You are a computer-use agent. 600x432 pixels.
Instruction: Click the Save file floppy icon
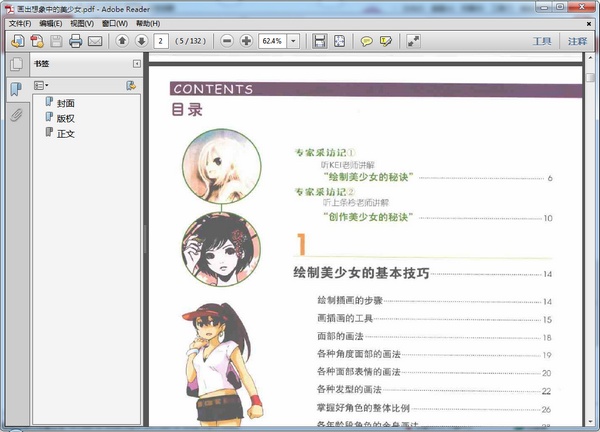(56, 41)
